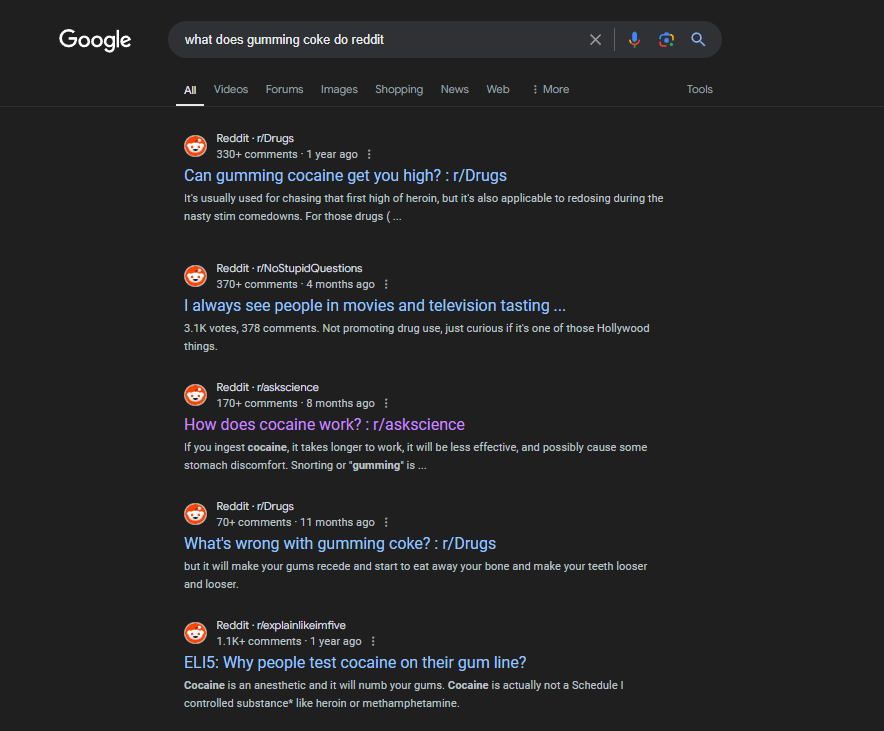Open options menu for '170+ comments' result
Viewport: 884px width, 731px height.
pos(386,404)
